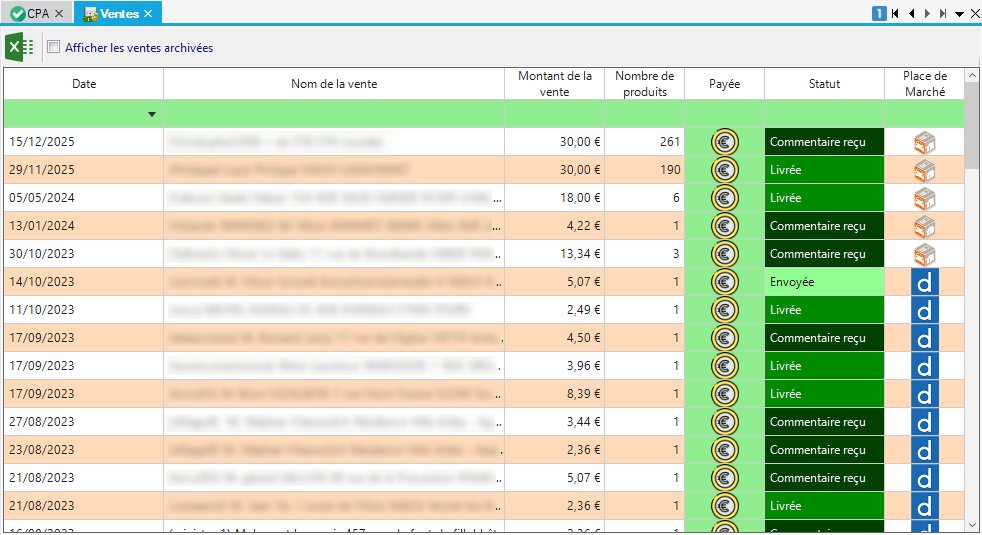Go to the first tab page
Viewport: 982px width, 535px height.
coord(895,14)
